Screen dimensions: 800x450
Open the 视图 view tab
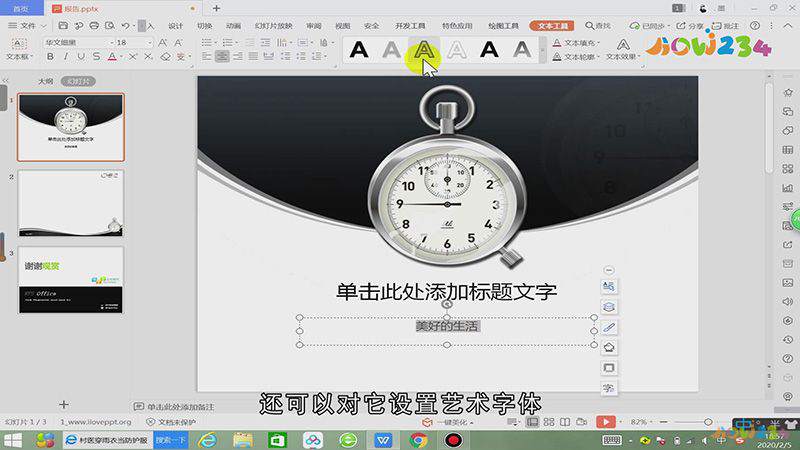click(x=342, y=26)
